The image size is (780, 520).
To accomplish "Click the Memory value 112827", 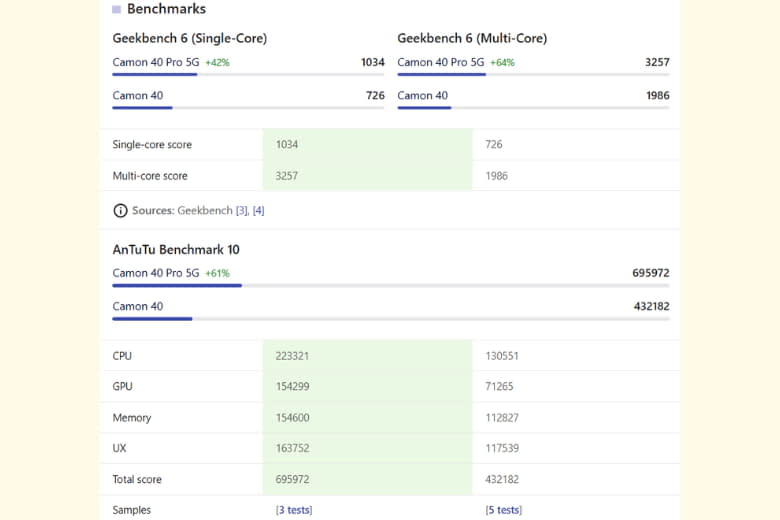I will click(x=502, y=418).
